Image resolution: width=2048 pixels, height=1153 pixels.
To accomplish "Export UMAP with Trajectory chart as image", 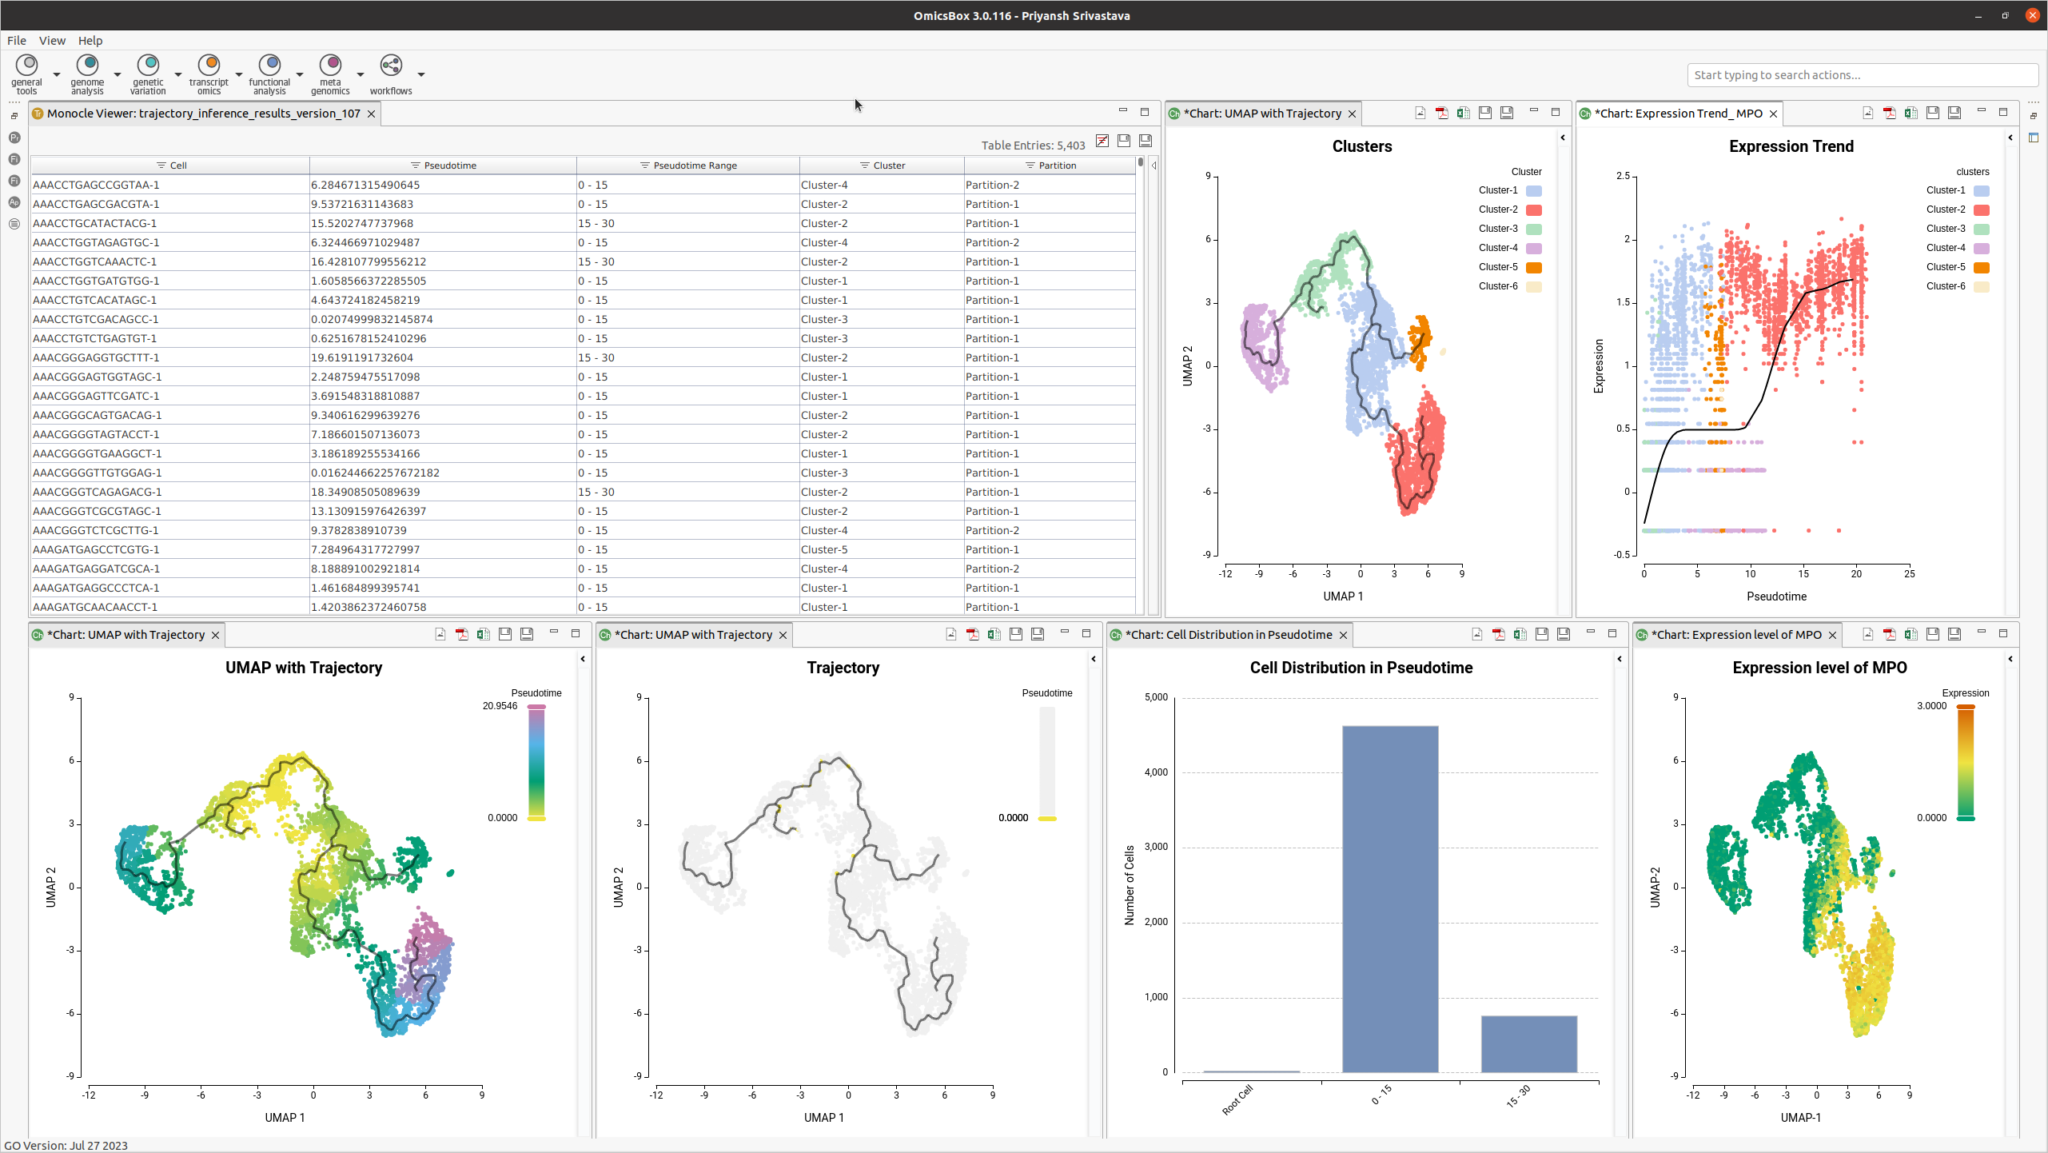I will [438, 634].
